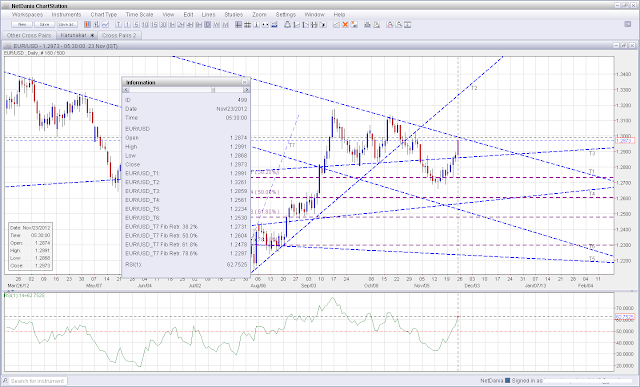Open the Edit menu

188,14
